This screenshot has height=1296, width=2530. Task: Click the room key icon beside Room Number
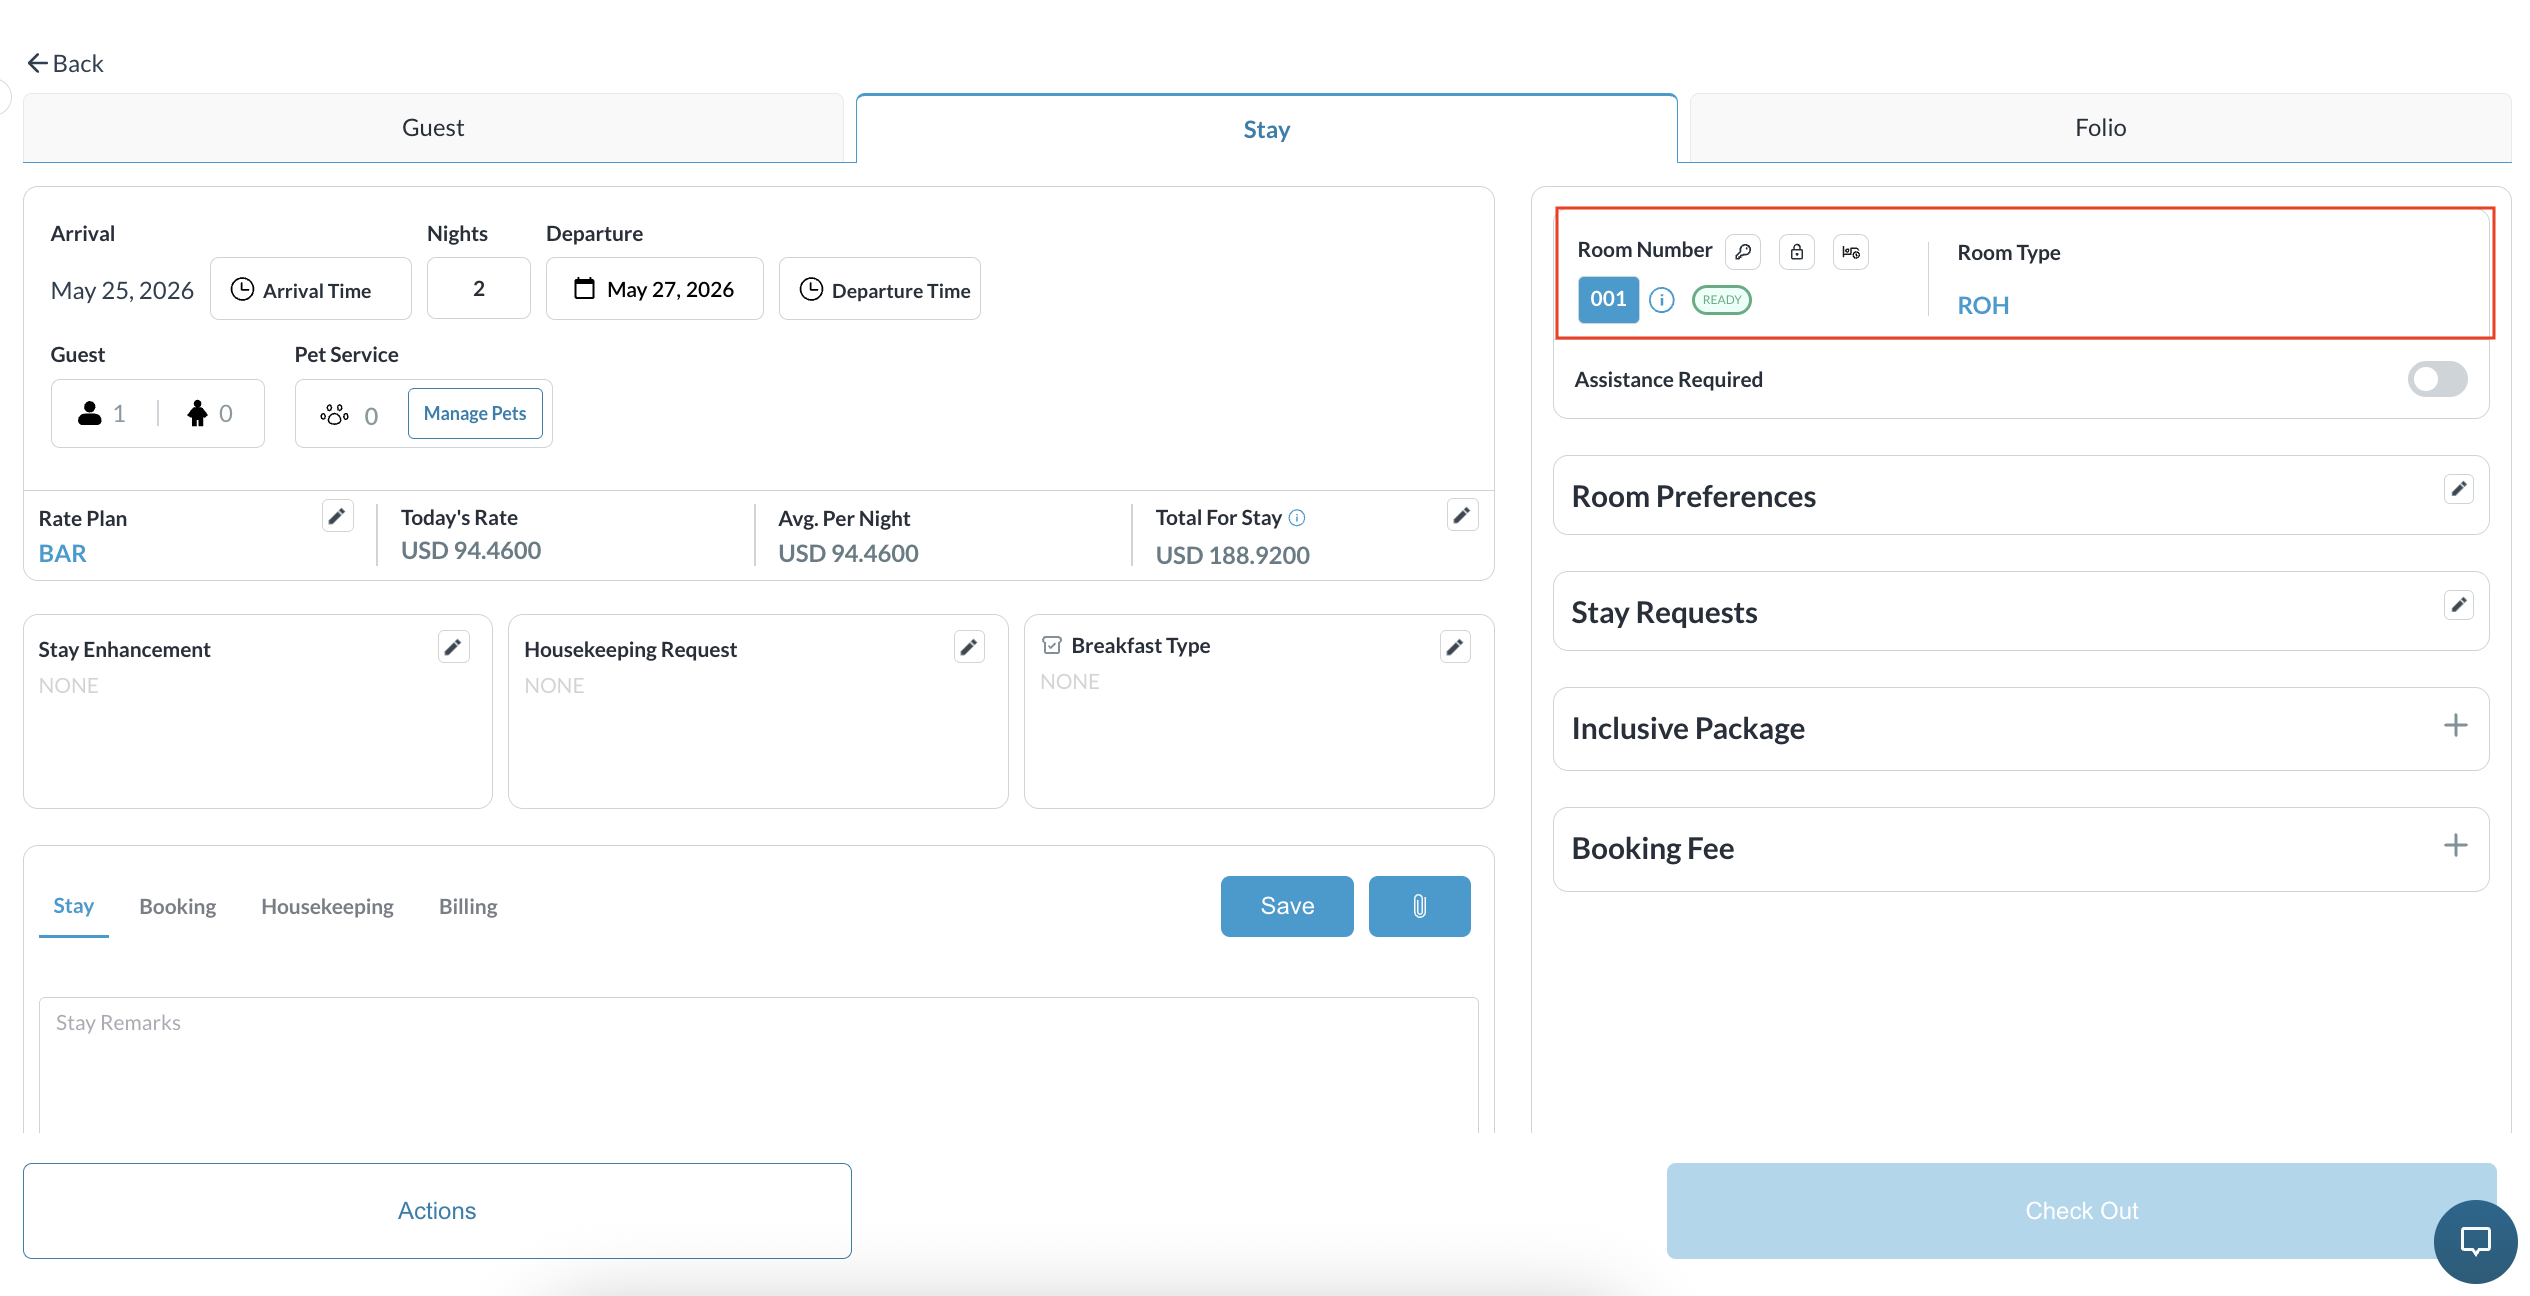pos(1743,252)
